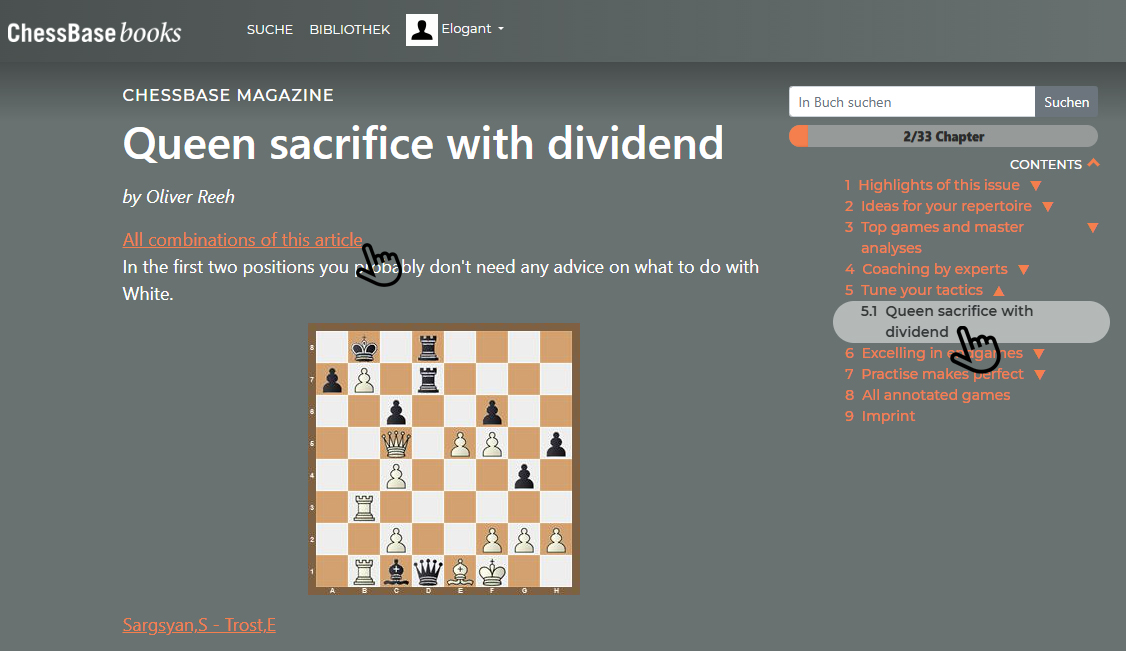Viewport: 1126px width, 651px height.
Task: Open the SUCHE menu item
Action: (x=270, y=30)
